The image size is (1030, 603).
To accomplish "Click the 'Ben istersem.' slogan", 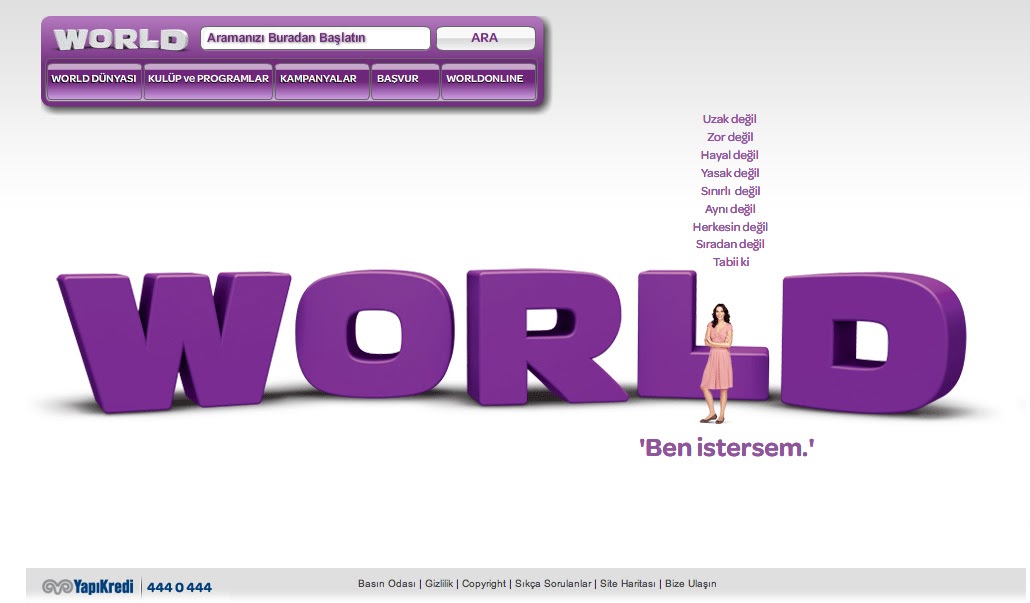I will (x=727, y=448).
